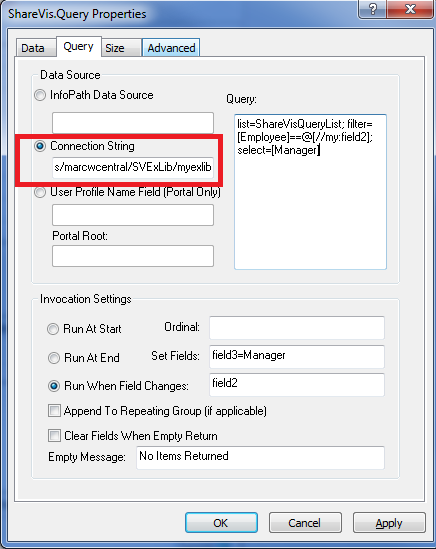The width and height of the screenshot is (436, 549).
Task: Click the help question mark icon
Action: click(x=373, y=9)
